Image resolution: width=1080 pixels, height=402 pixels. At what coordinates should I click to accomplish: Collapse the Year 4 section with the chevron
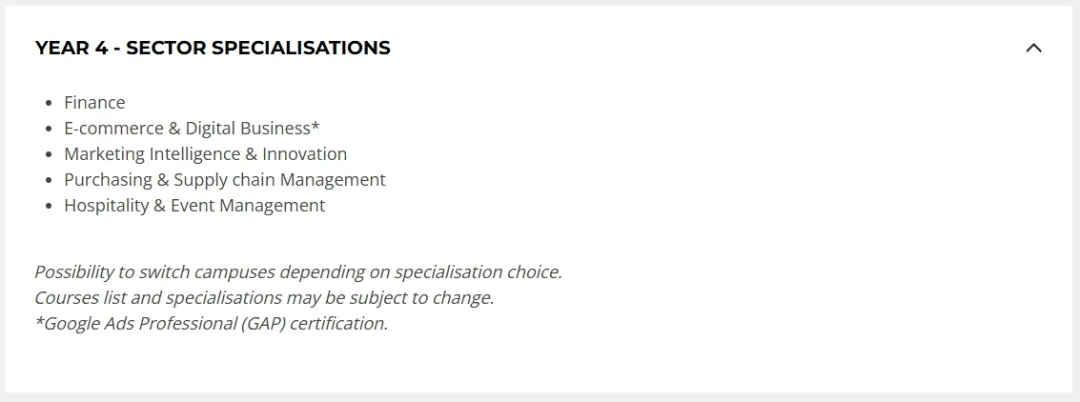click(1033, 48)
